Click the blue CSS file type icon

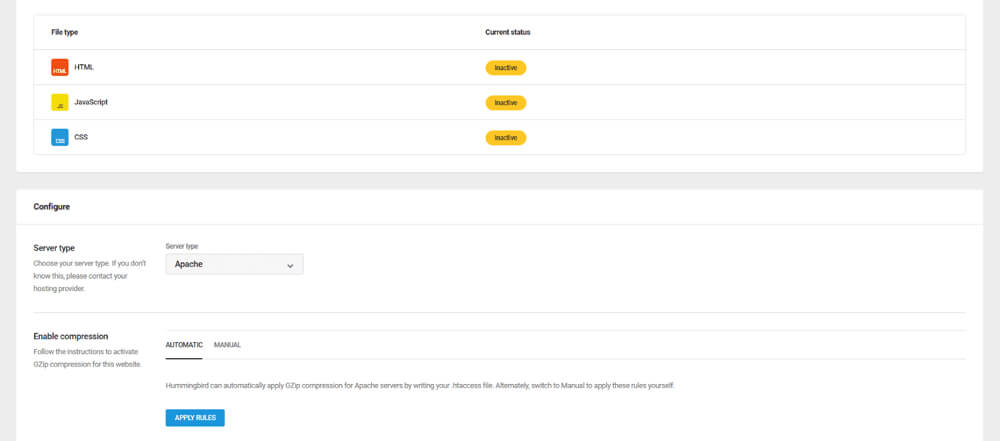(x=59, y=137)
